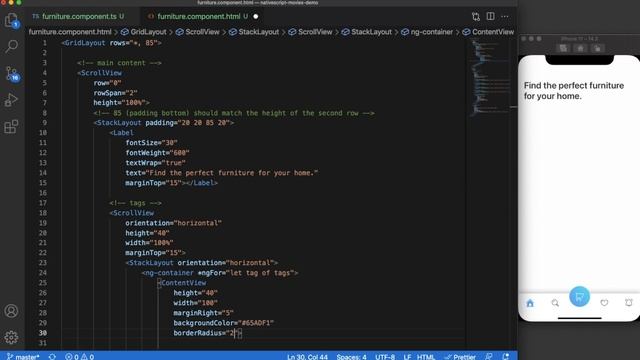Click backgroundColor value #65ADF1
Viewport: 640px width, 360px height.
pos(256,323)
